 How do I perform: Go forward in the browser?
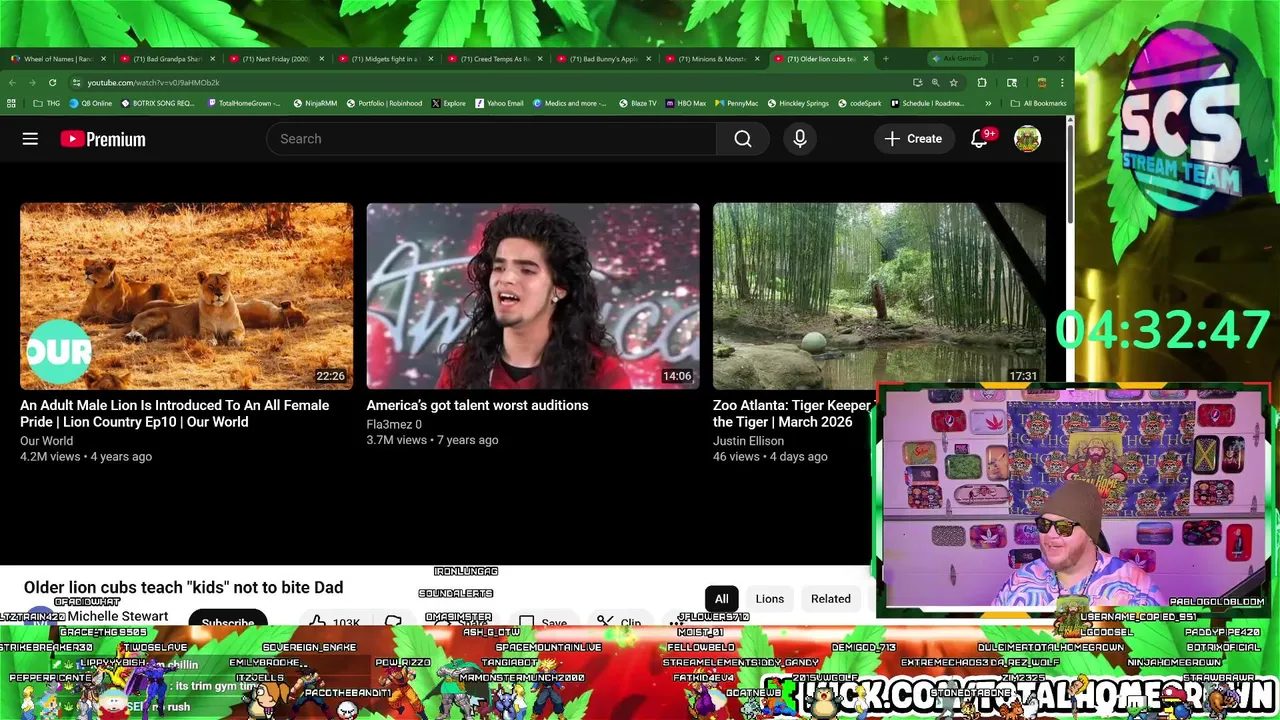pos(32,83)
